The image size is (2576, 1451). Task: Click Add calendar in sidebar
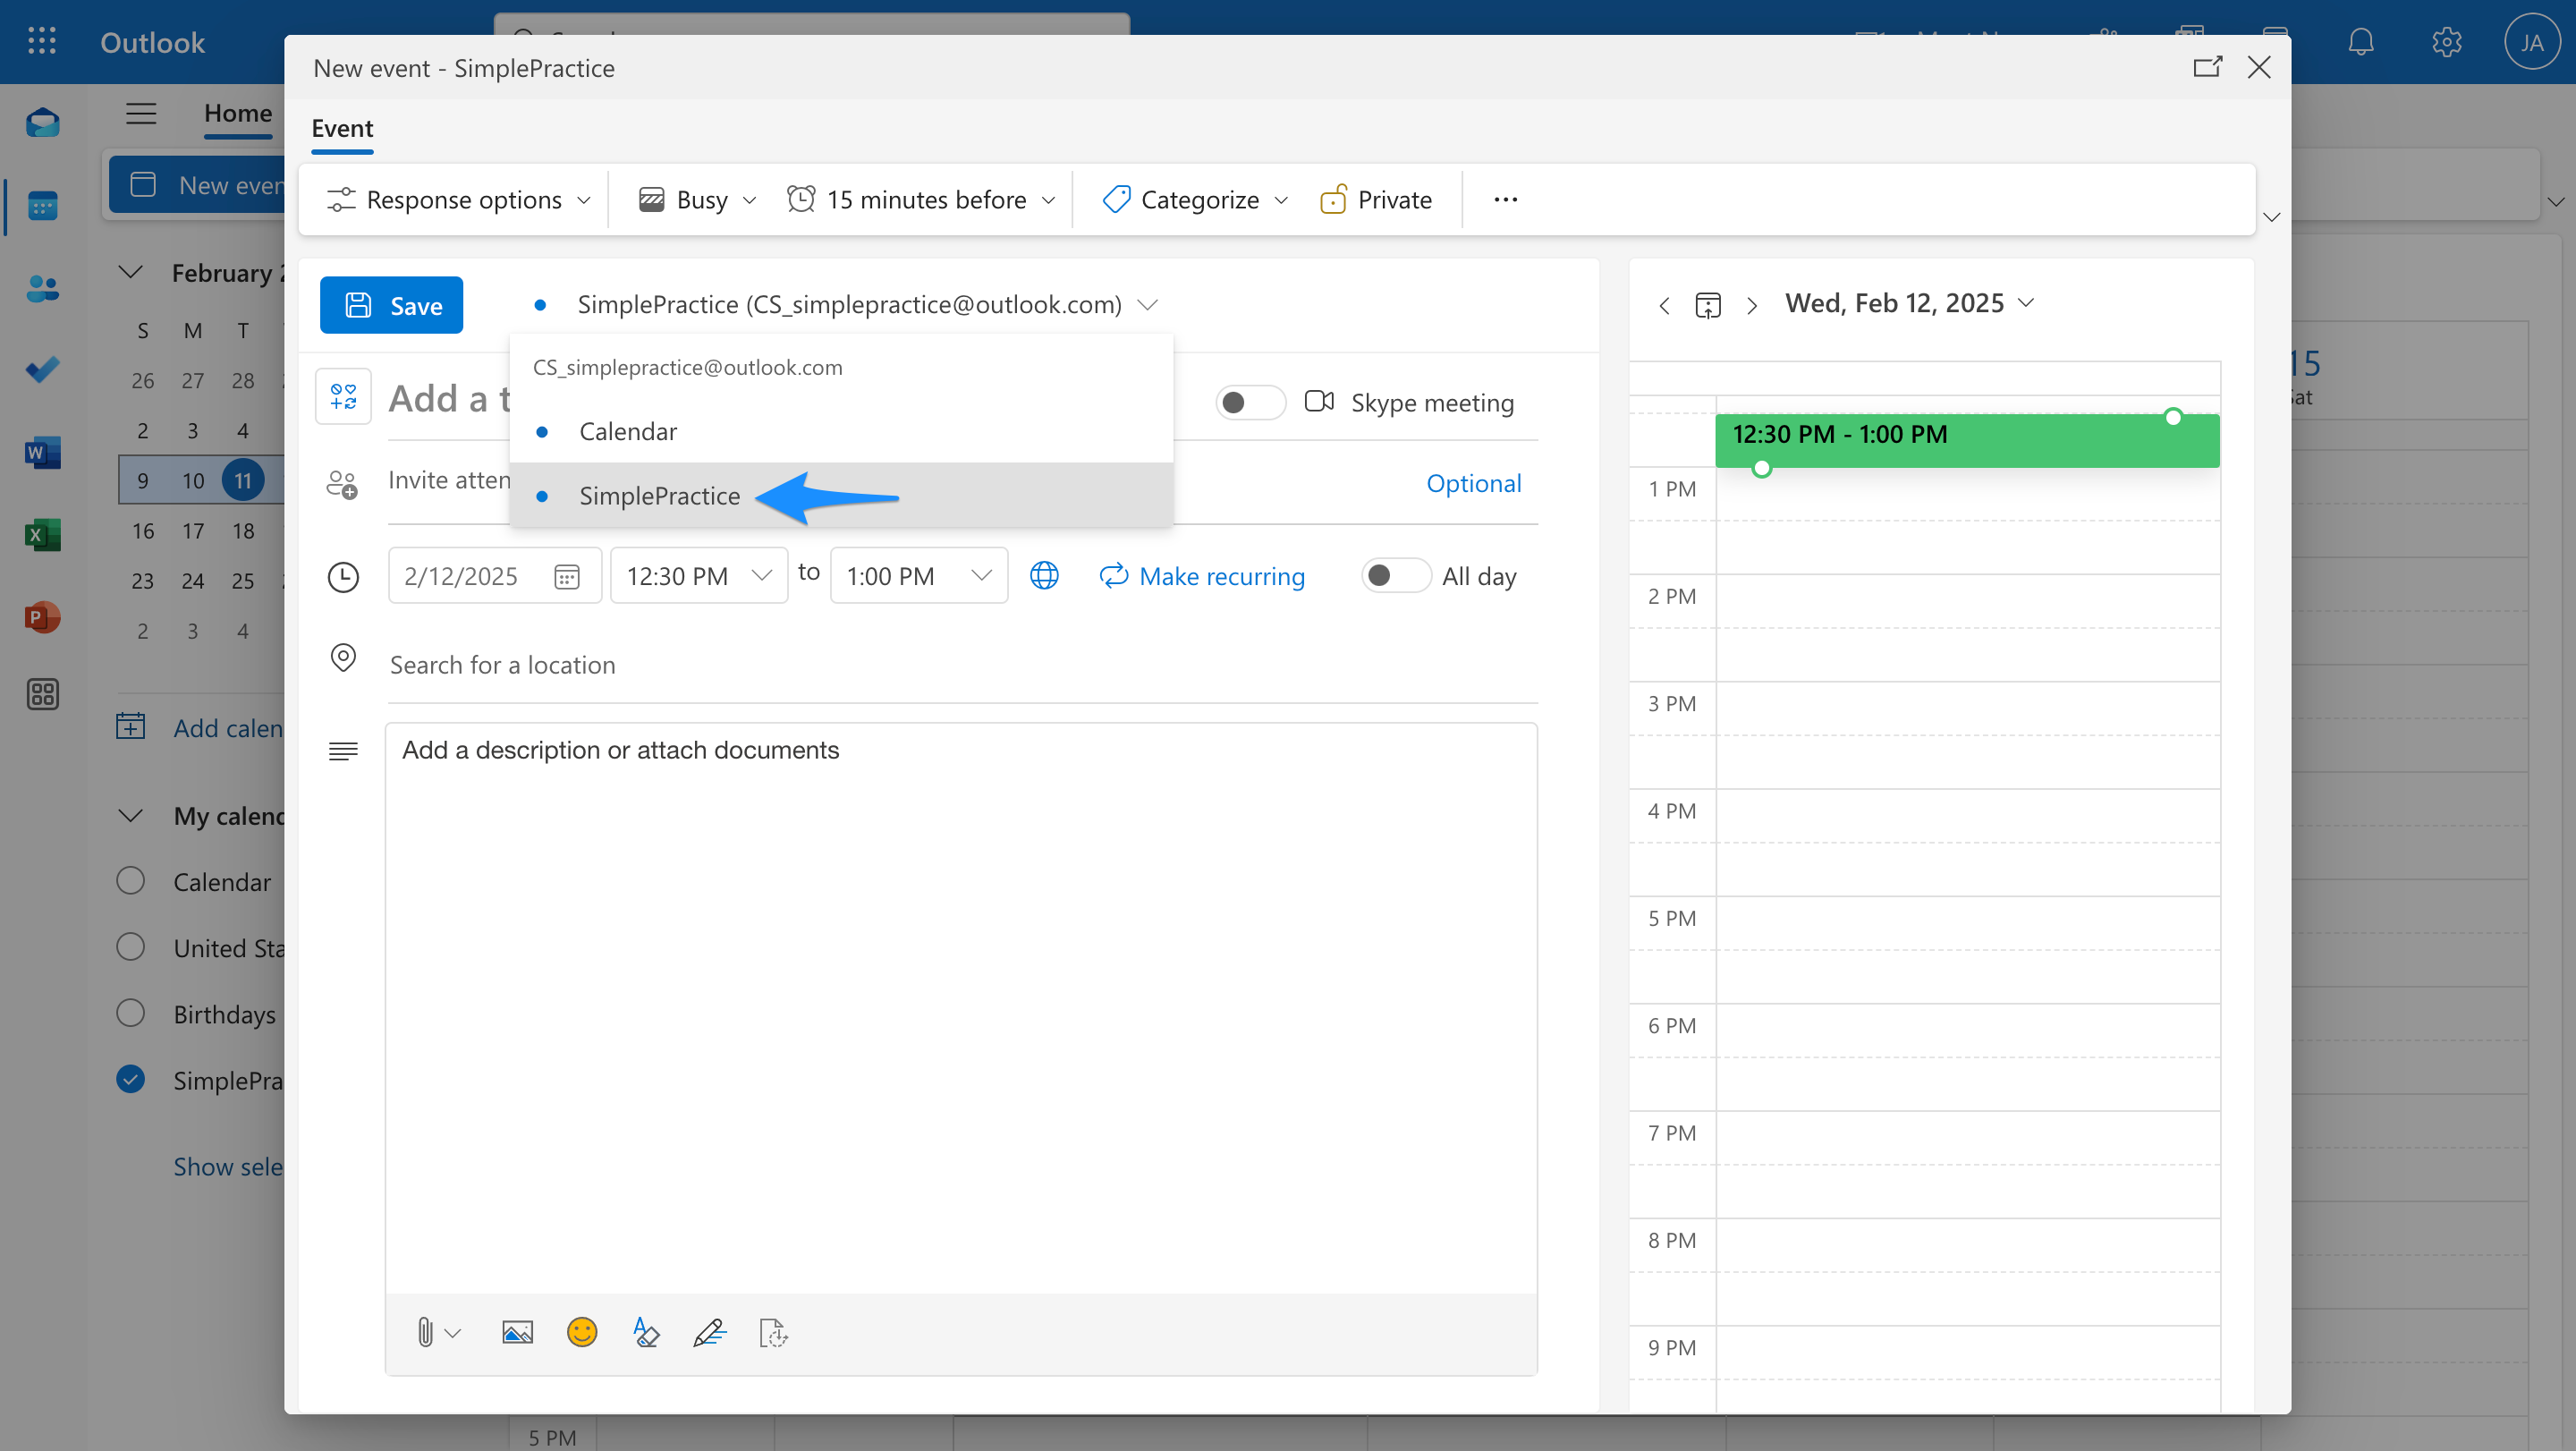[200, 727]
